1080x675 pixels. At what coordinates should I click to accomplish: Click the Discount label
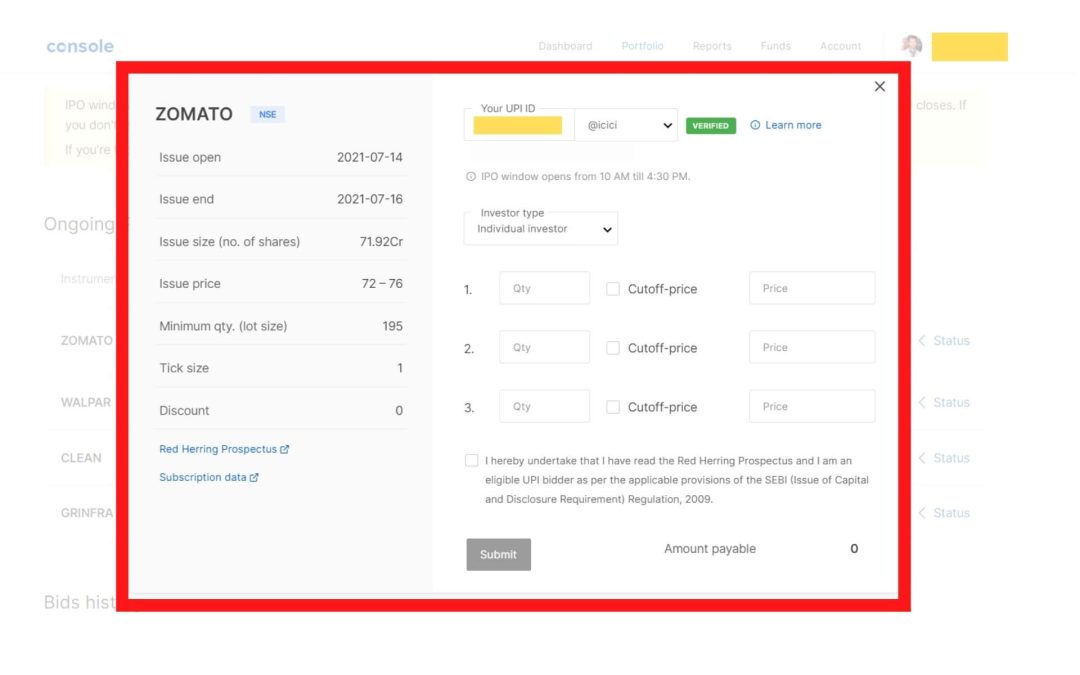(184, 411)
